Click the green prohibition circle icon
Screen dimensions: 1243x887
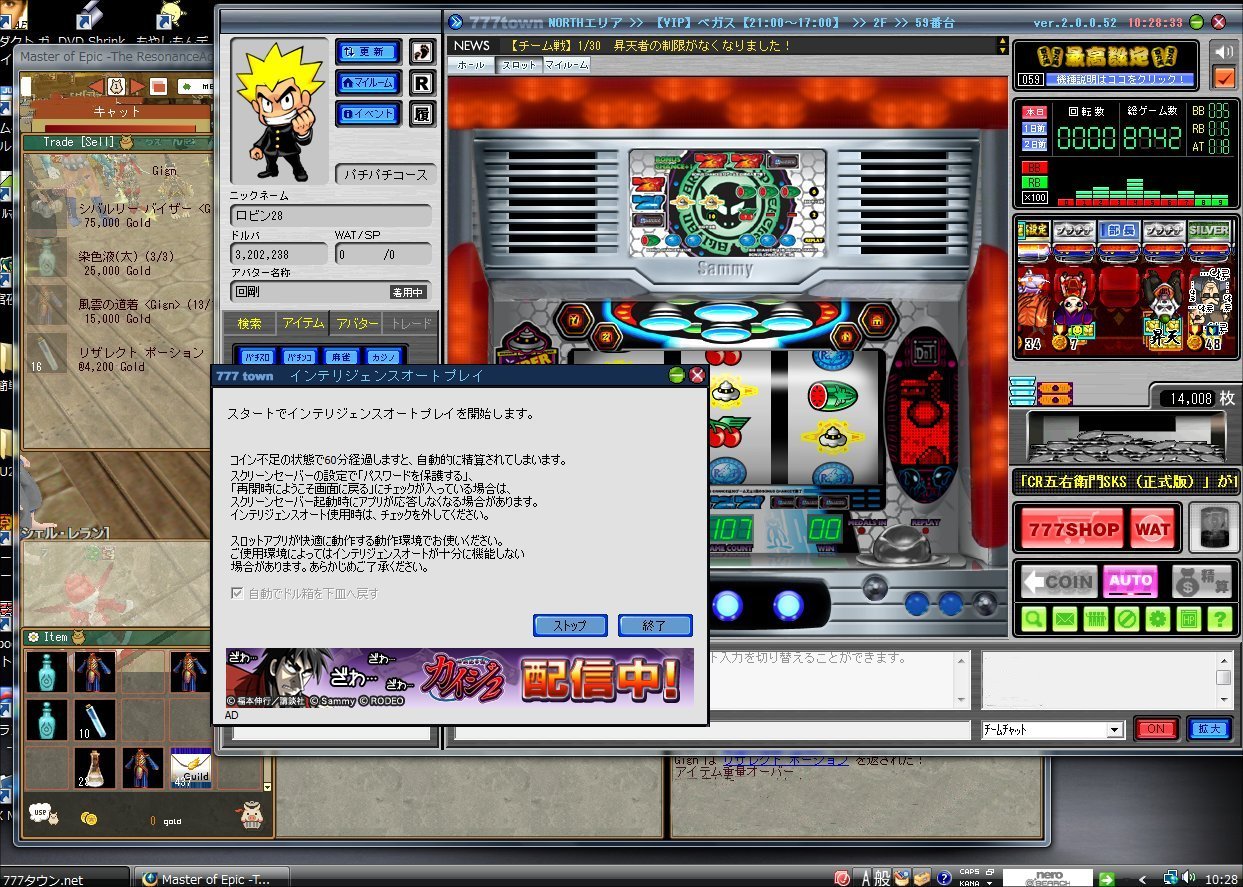(1127, 619)
